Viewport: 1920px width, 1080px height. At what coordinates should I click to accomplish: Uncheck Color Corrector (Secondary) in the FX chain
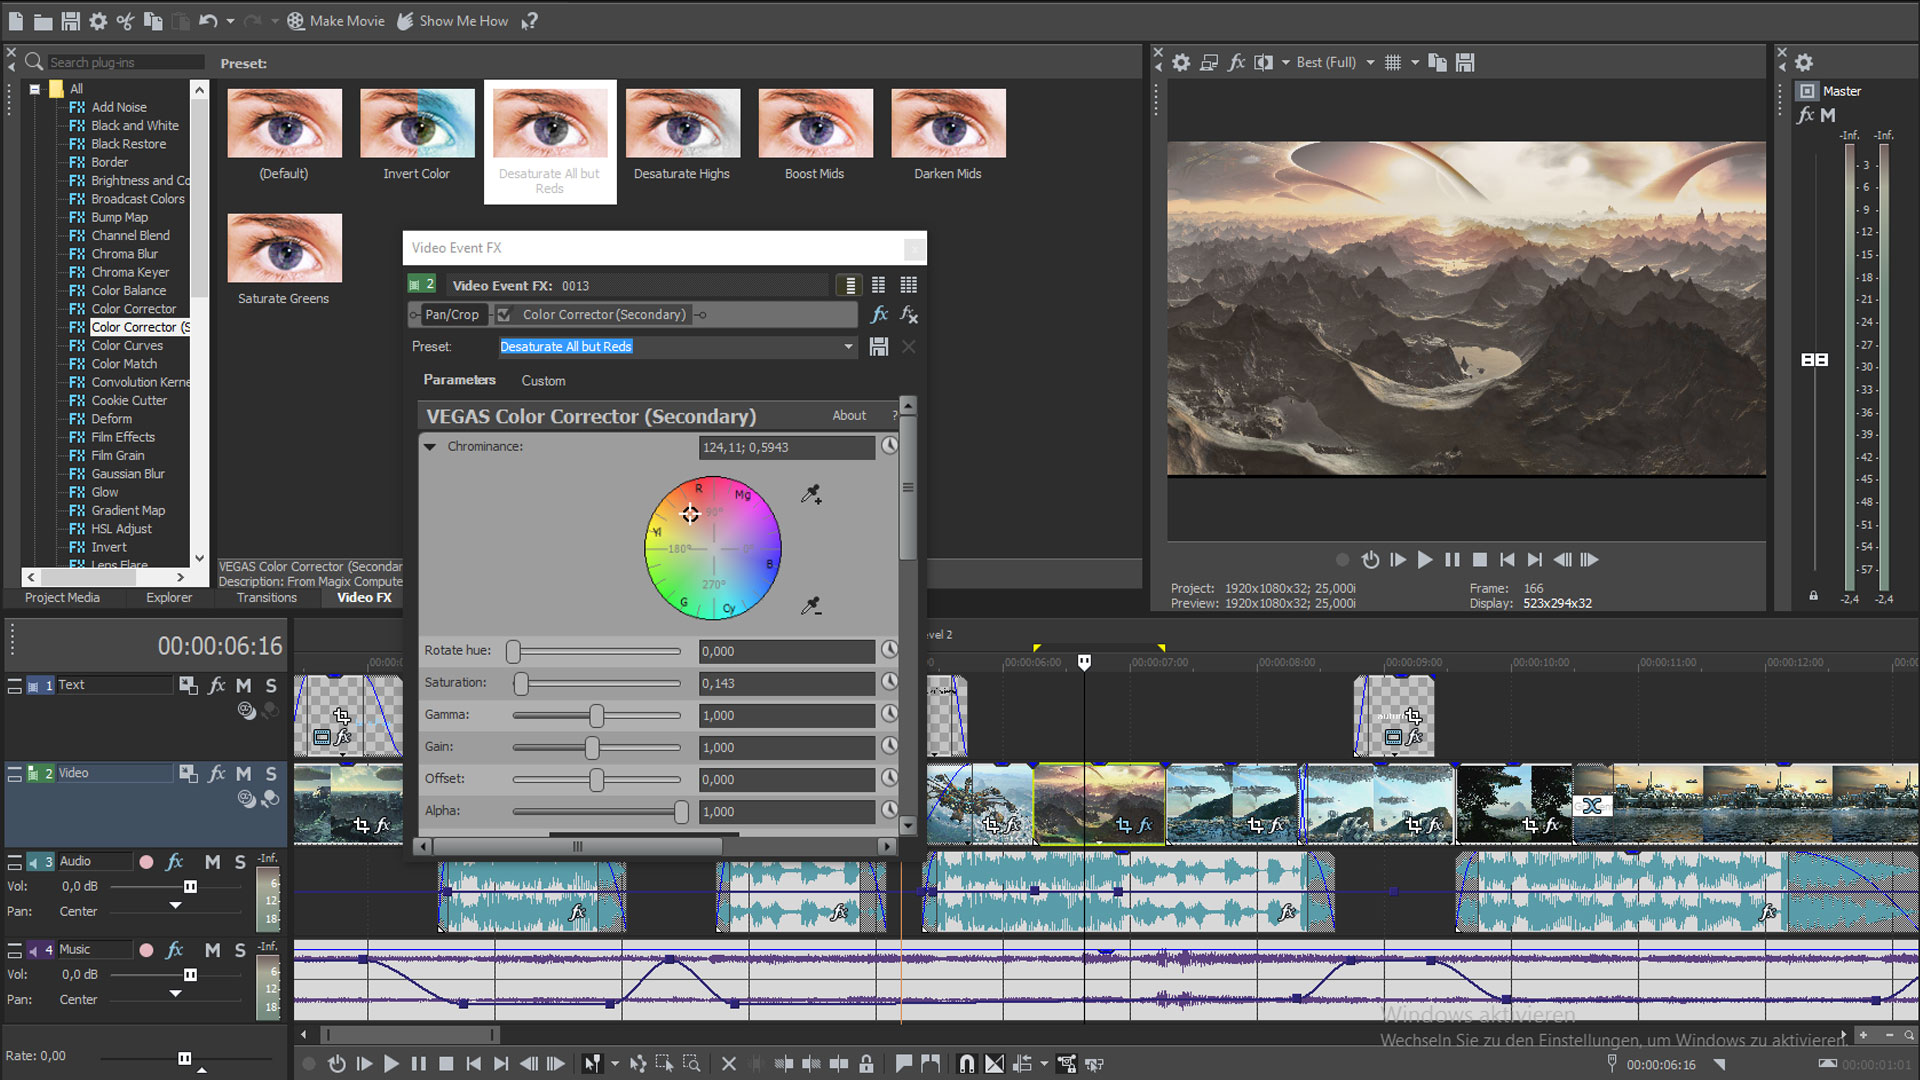504,314
